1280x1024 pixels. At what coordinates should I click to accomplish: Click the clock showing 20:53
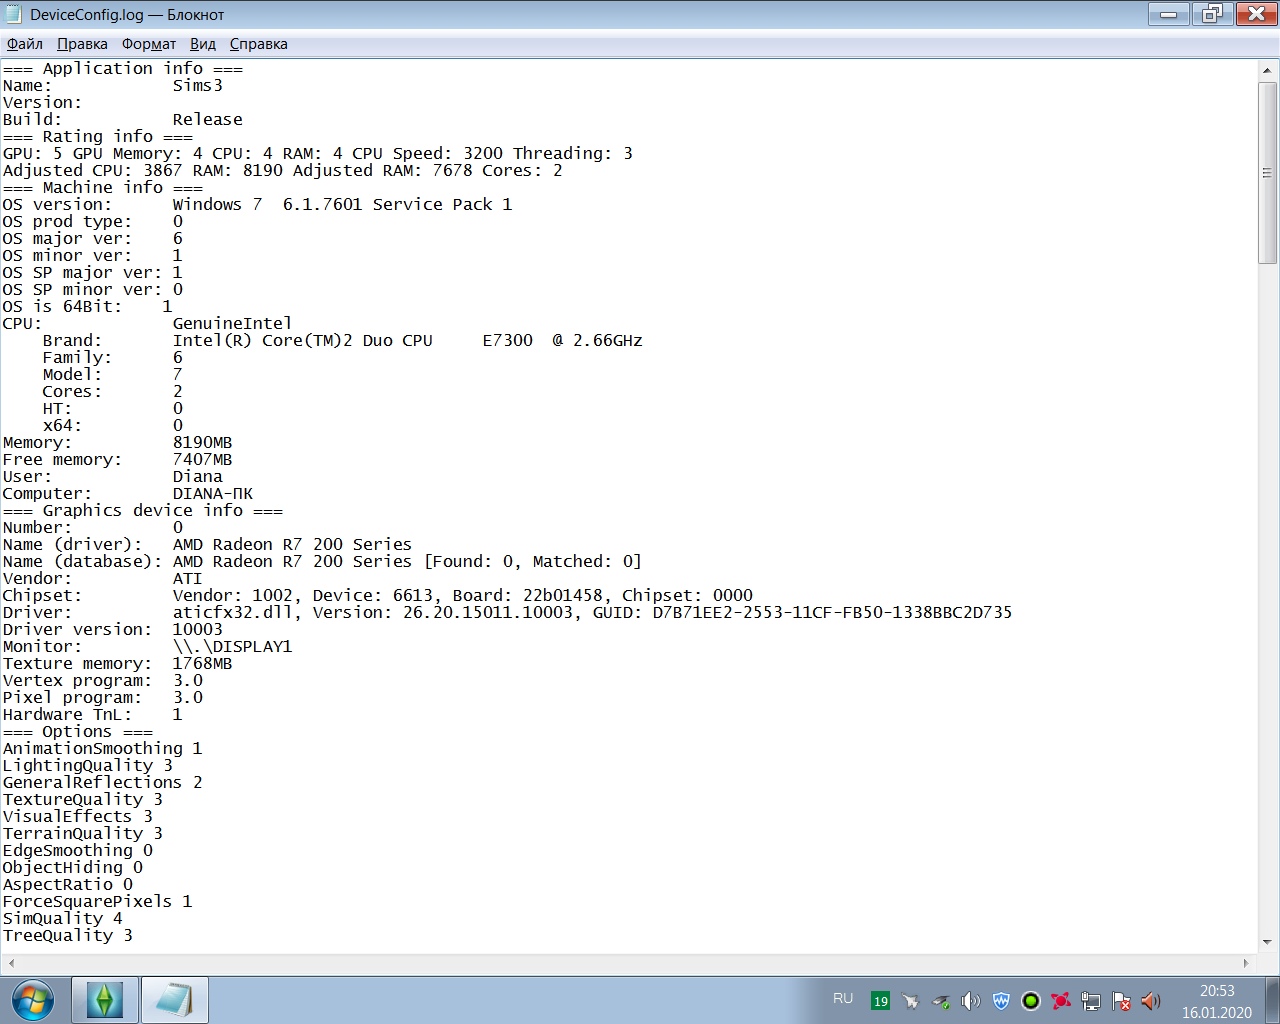1217,1001
